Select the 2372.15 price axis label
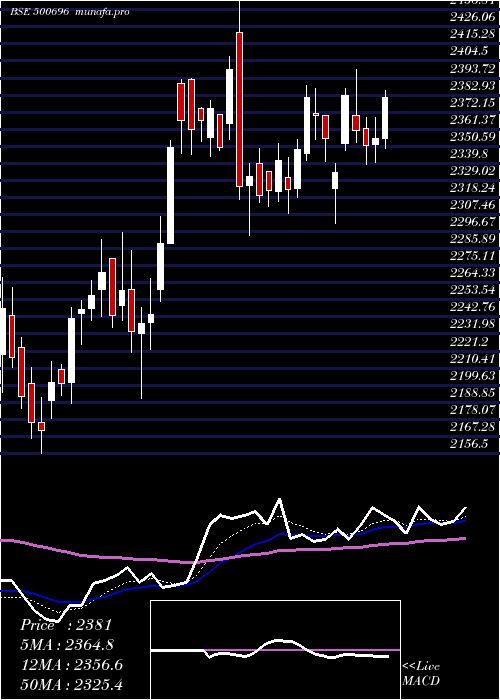Viewport: 500px width, 700px height. pos(472,103)
